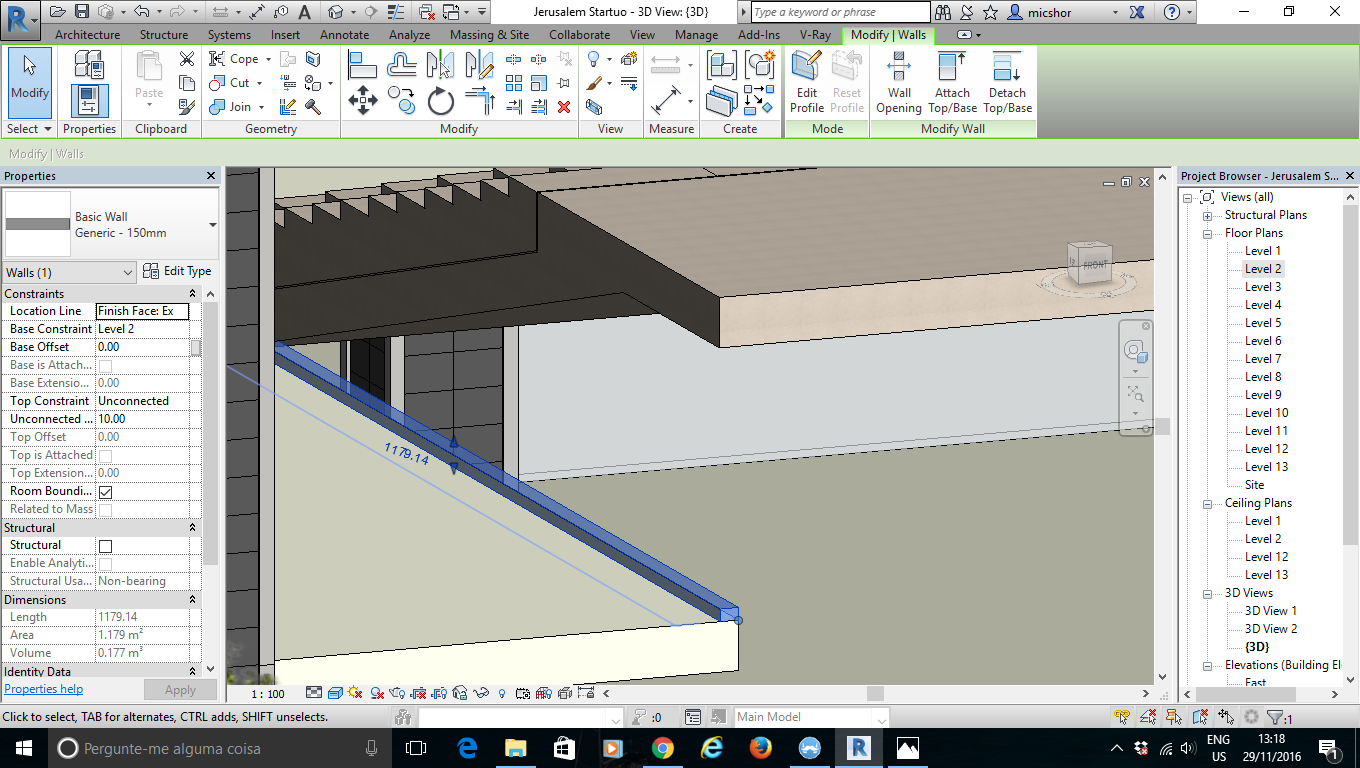1360x768 pixels.
Task: Click the Wall Opening tool
Action: click(x=899, y=83)
